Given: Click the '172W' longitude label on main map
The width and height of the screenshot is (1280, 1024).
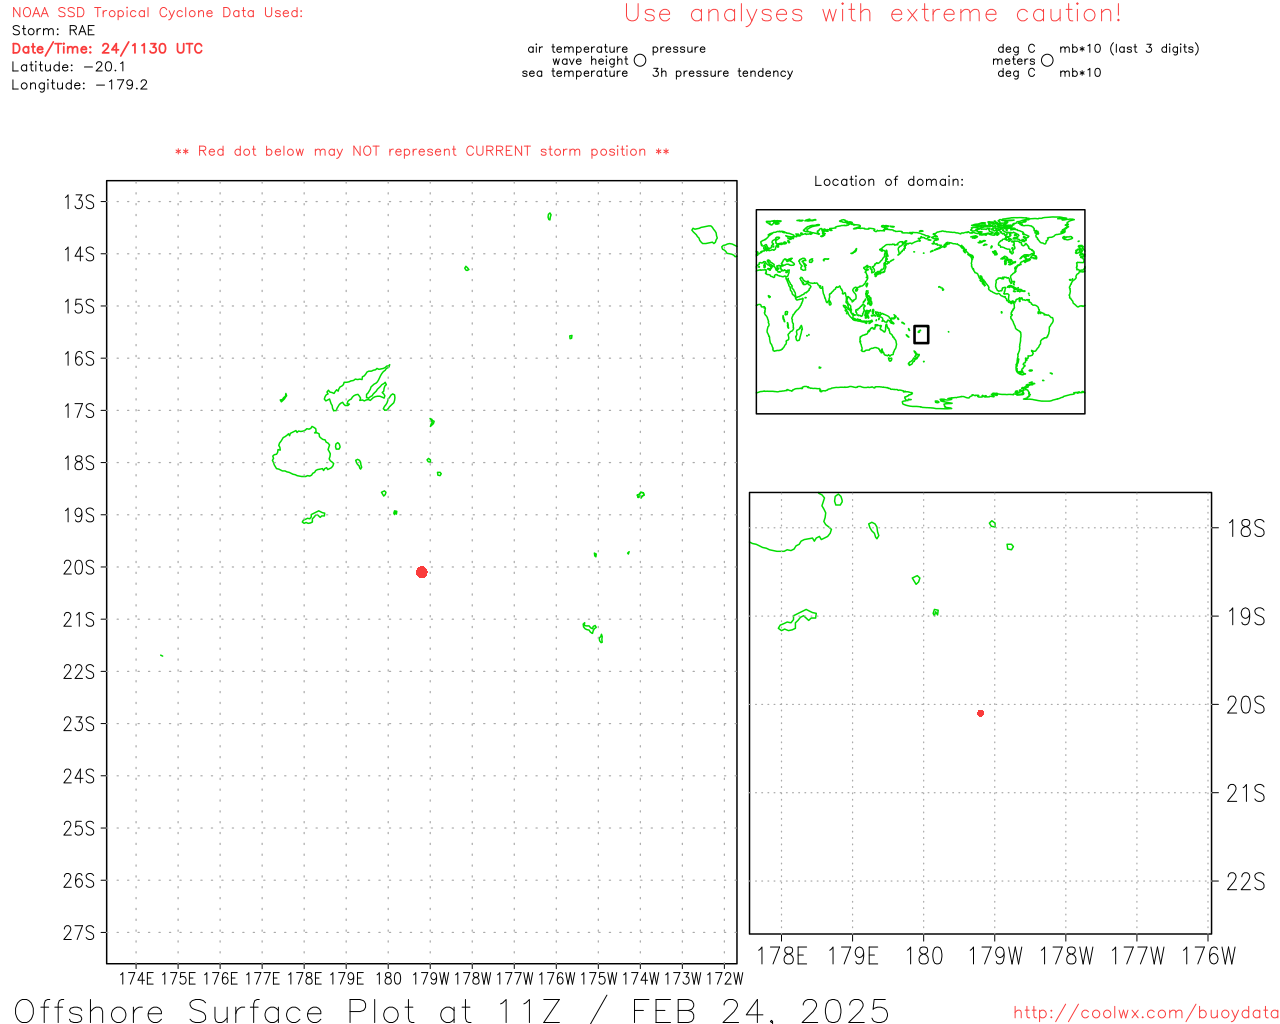Looking at the screenshot, I should pyautogui.click(x=725, y=978).
